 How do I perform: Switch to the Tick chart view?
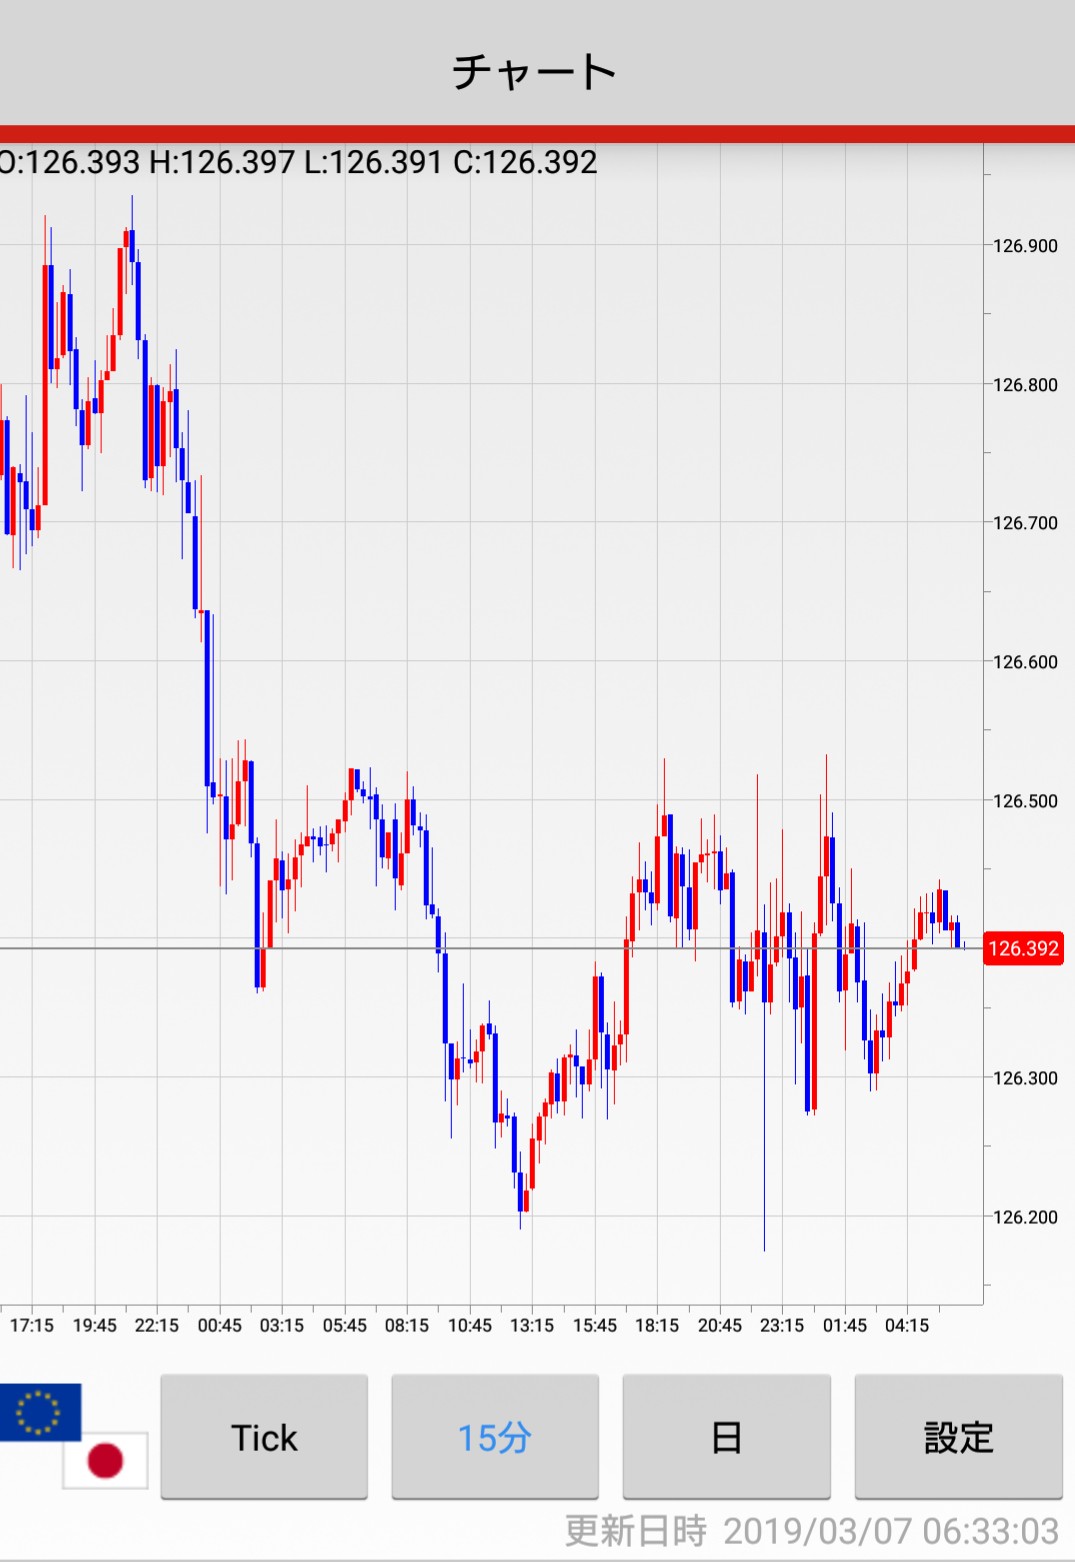(x=264, y=1437)
